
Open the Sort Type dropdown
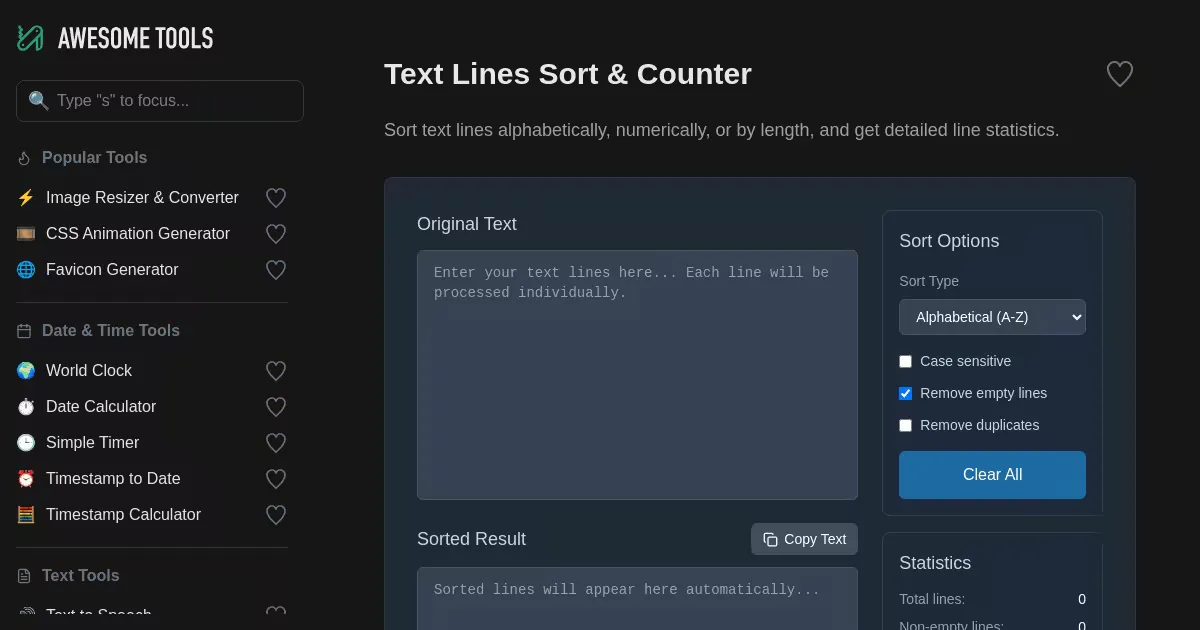pyautogui.click(x=992, y=317)
